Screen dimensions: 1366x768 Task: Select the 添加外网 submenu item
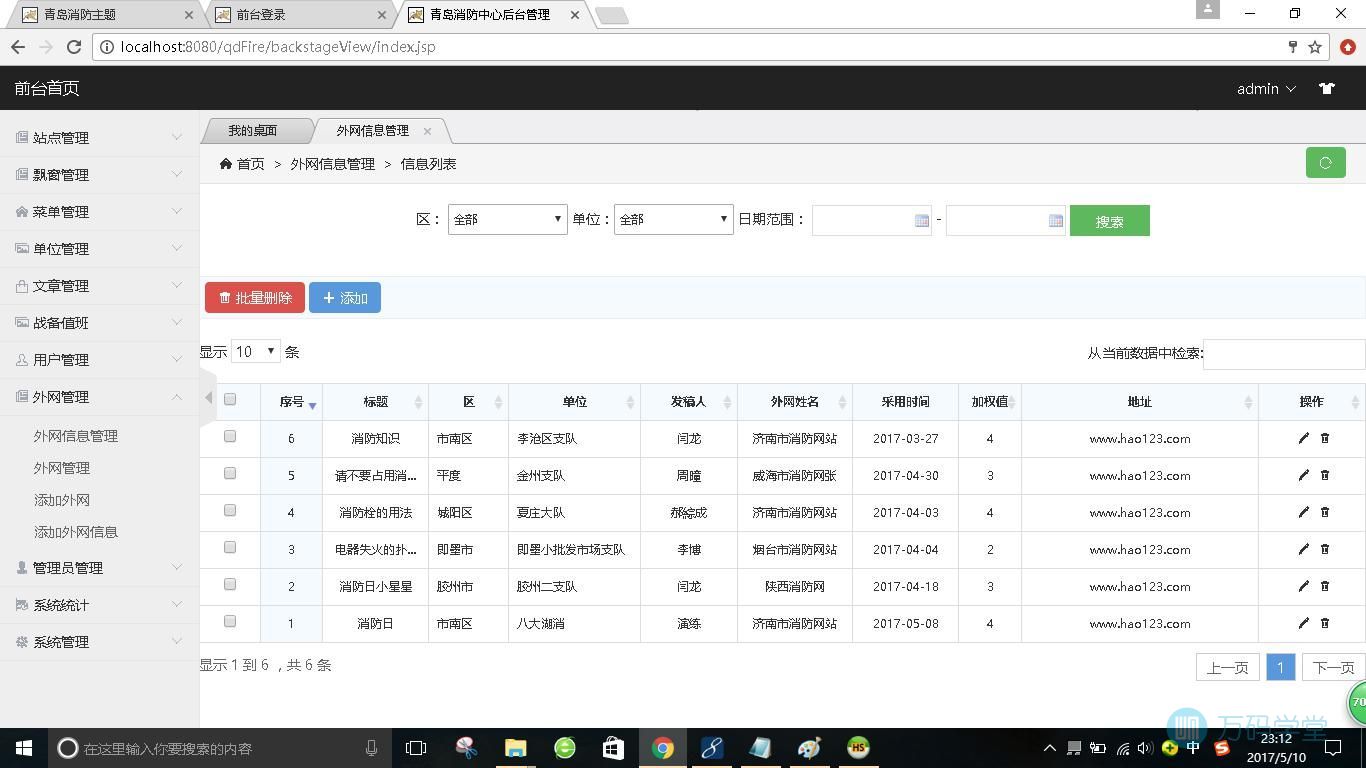click(x=62, y=500)
